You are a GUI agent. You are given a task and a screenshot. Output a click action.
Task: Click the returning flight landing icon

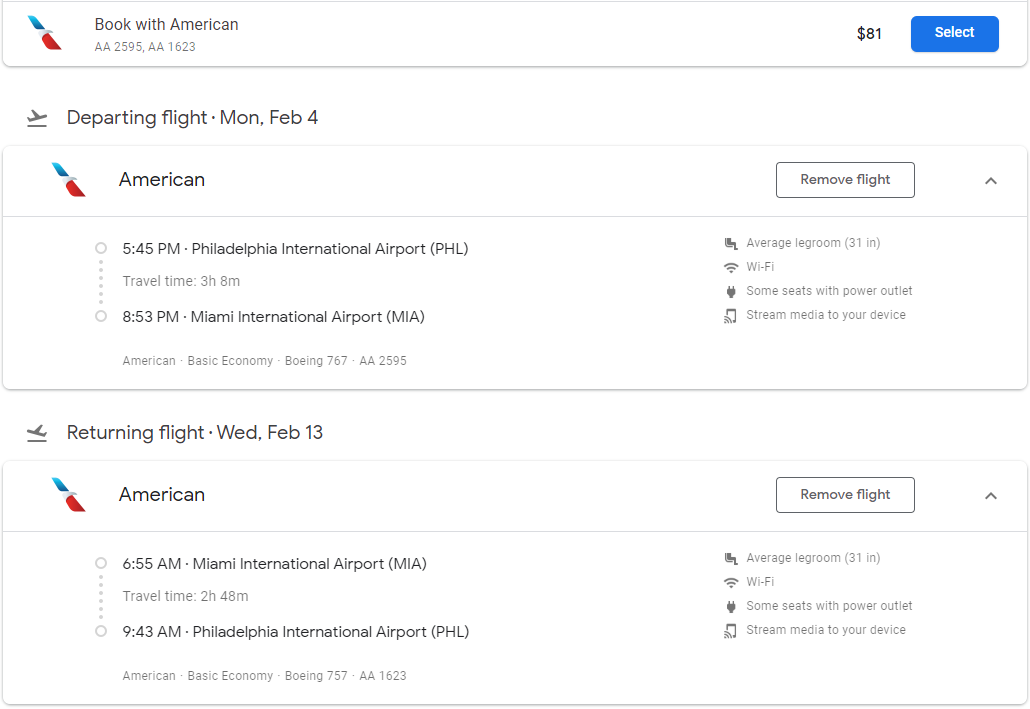coord(37,433)
